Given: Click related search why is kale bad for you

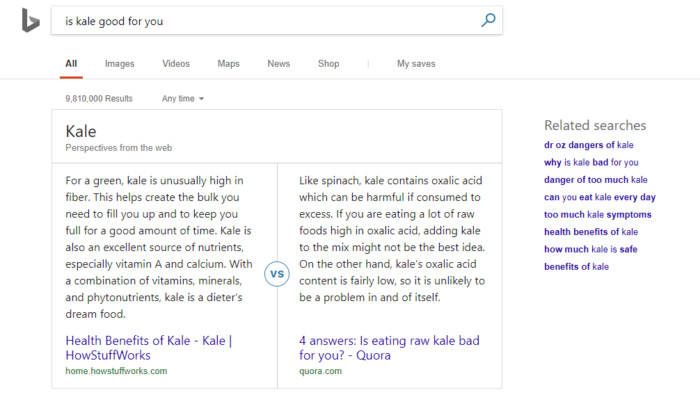Looking at the screenshot, I should click(x=591, y=162).
